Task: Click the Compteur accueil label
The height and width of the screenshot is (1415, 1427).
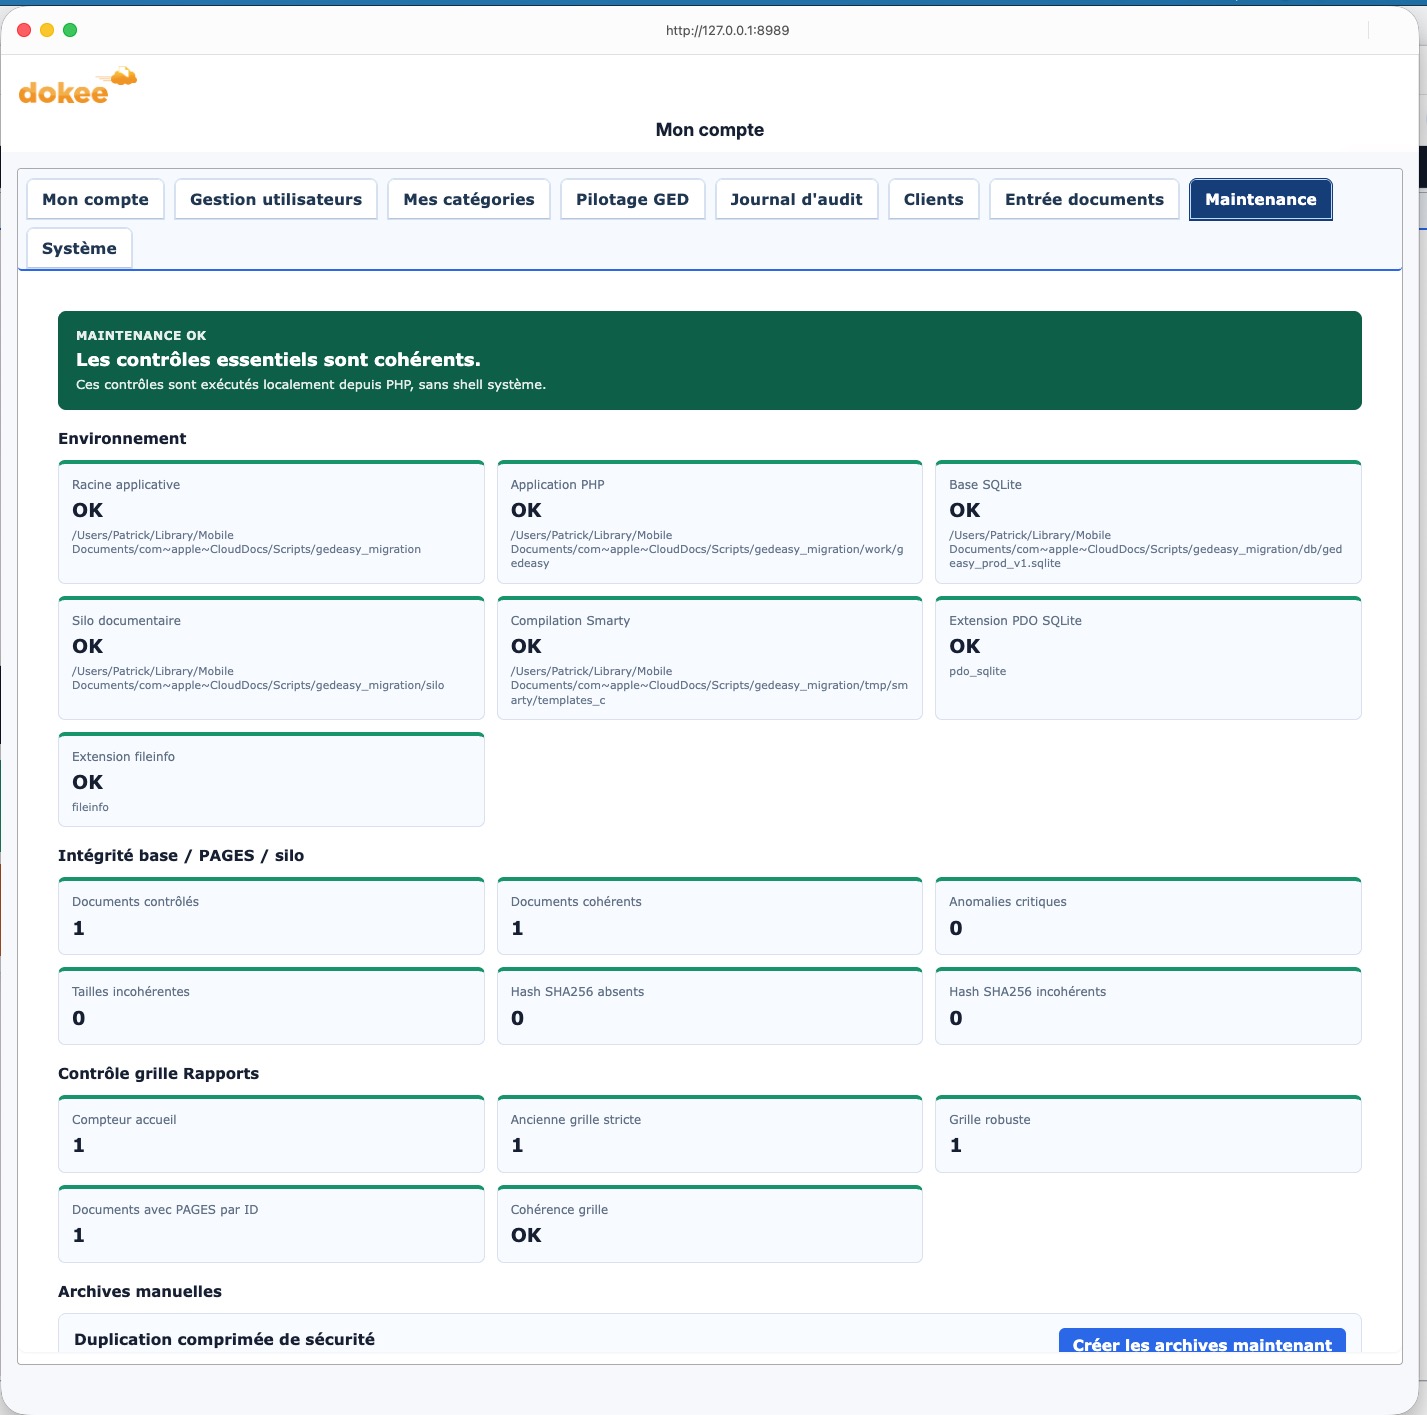Action: (124, 1119)
